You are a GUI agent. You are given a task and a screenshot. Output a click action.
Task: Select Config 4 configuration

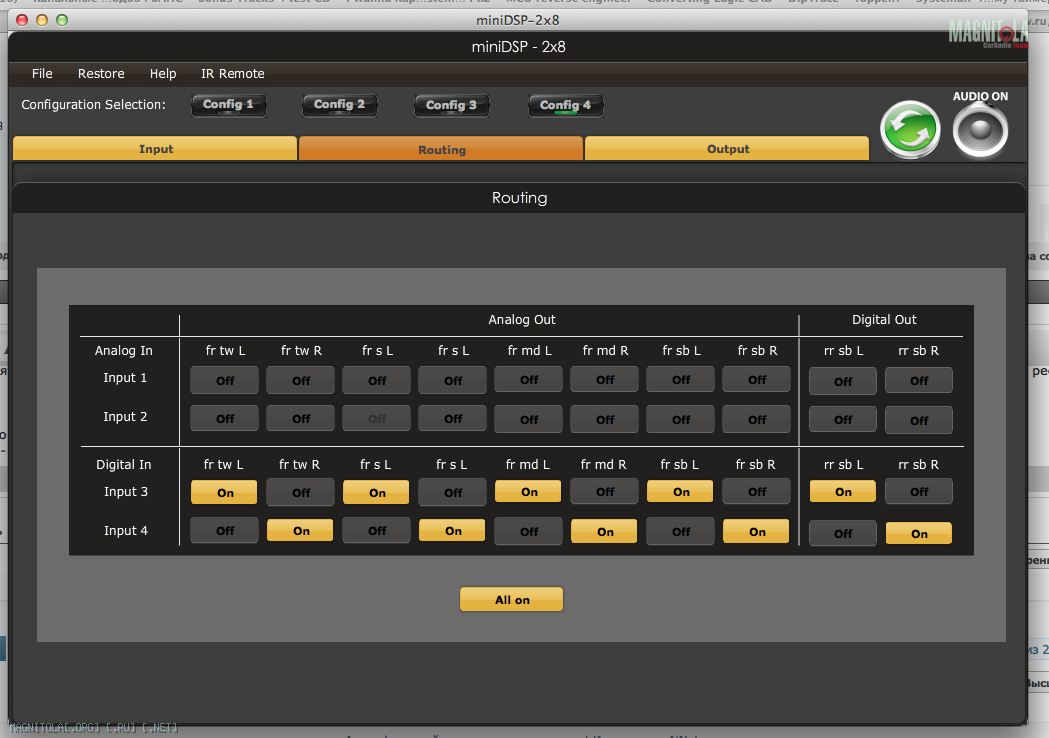pyautogui.click(x=565, y=106)
